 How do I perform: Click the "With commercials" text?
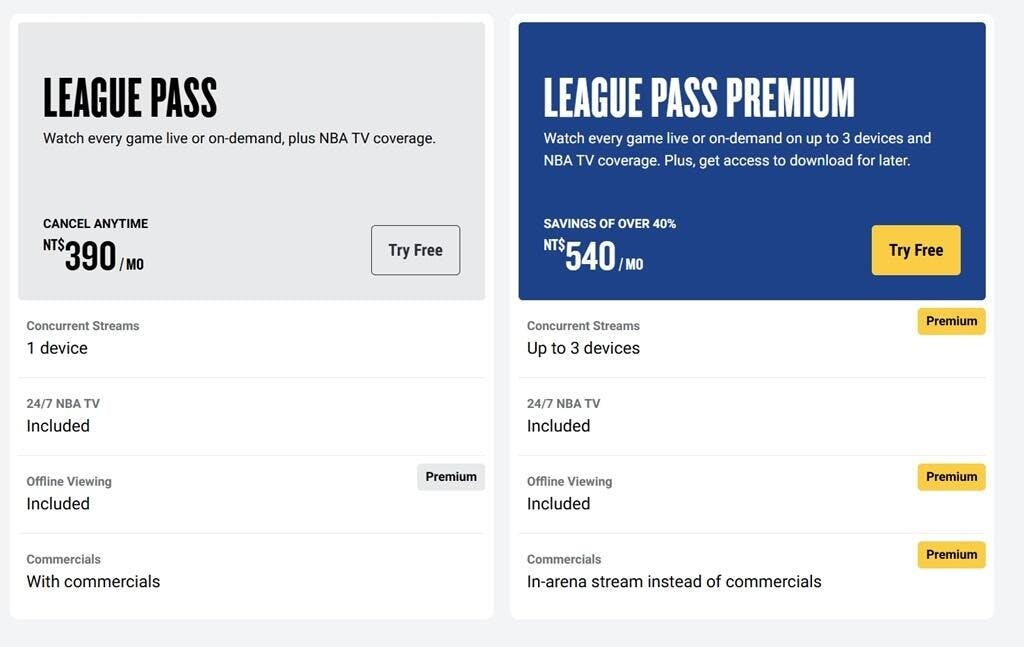click(93, 581)
